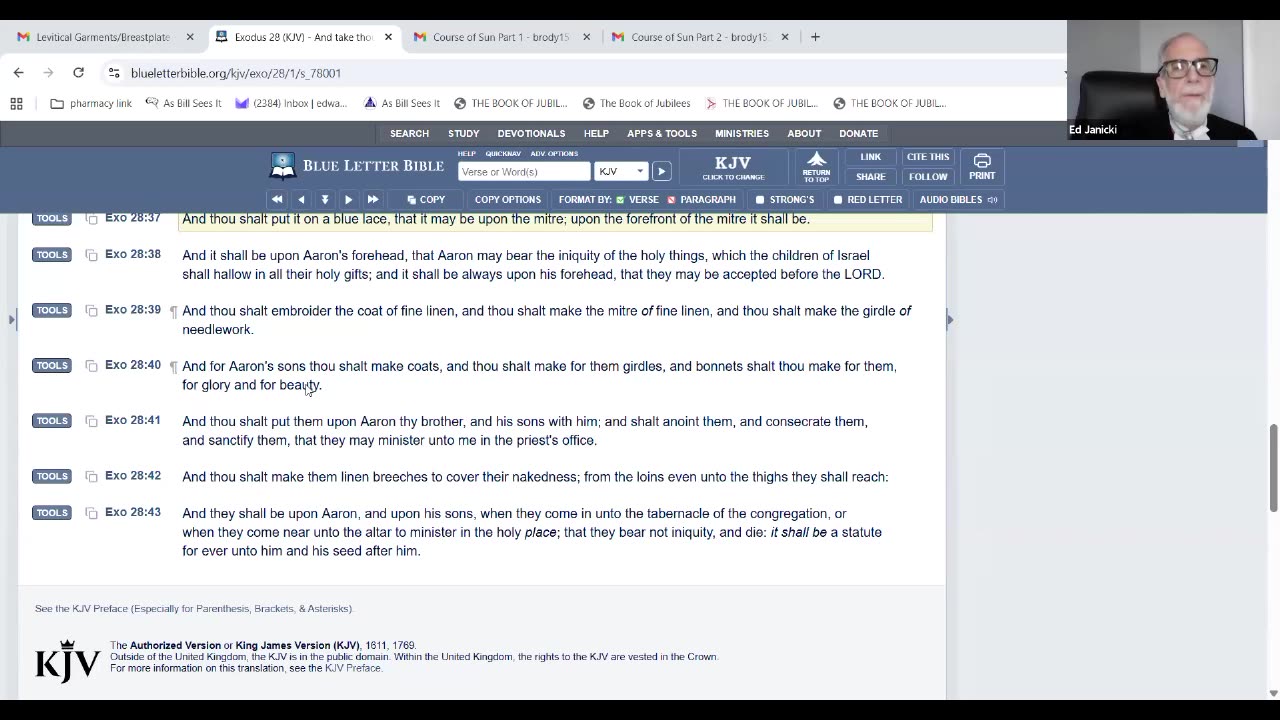The image size is (1280, 720).
Task: Open Tools menu for Exo 28:40
Action: (x=52, y=365)
